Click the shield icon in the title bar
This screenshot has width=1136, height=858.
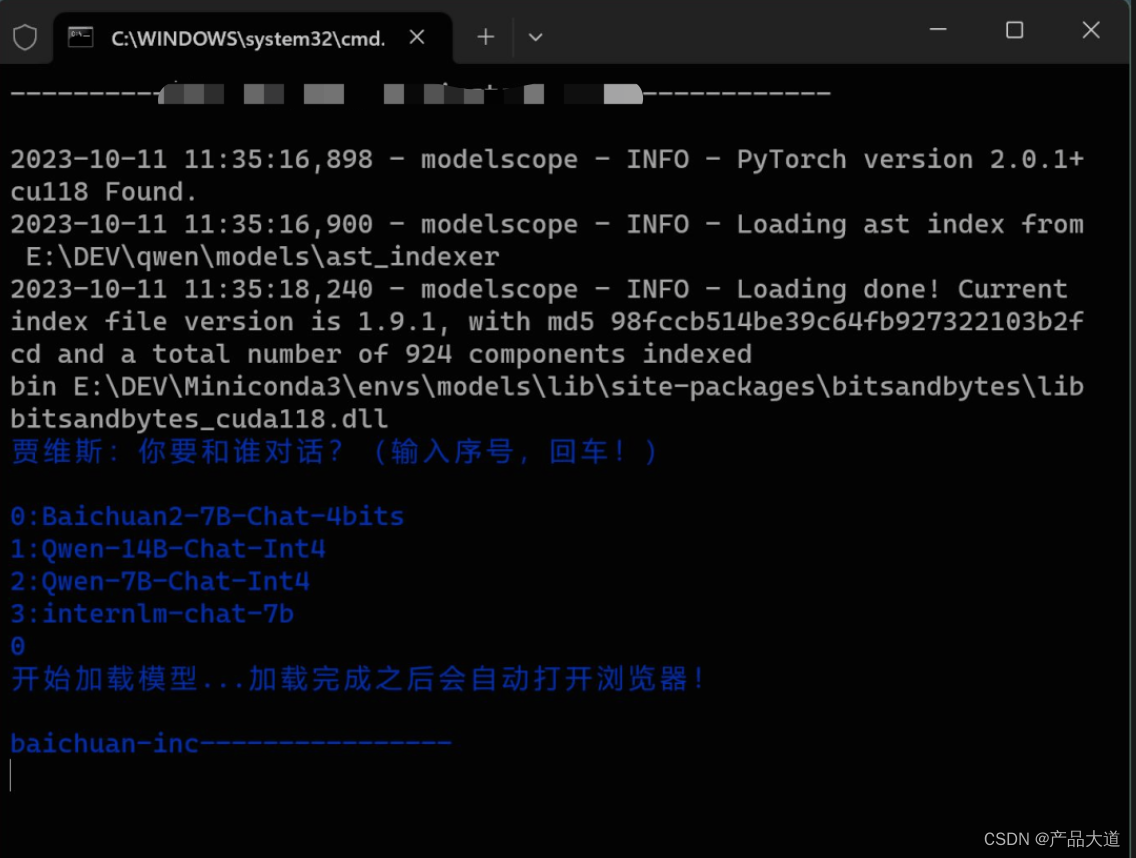tap(25, 37)
